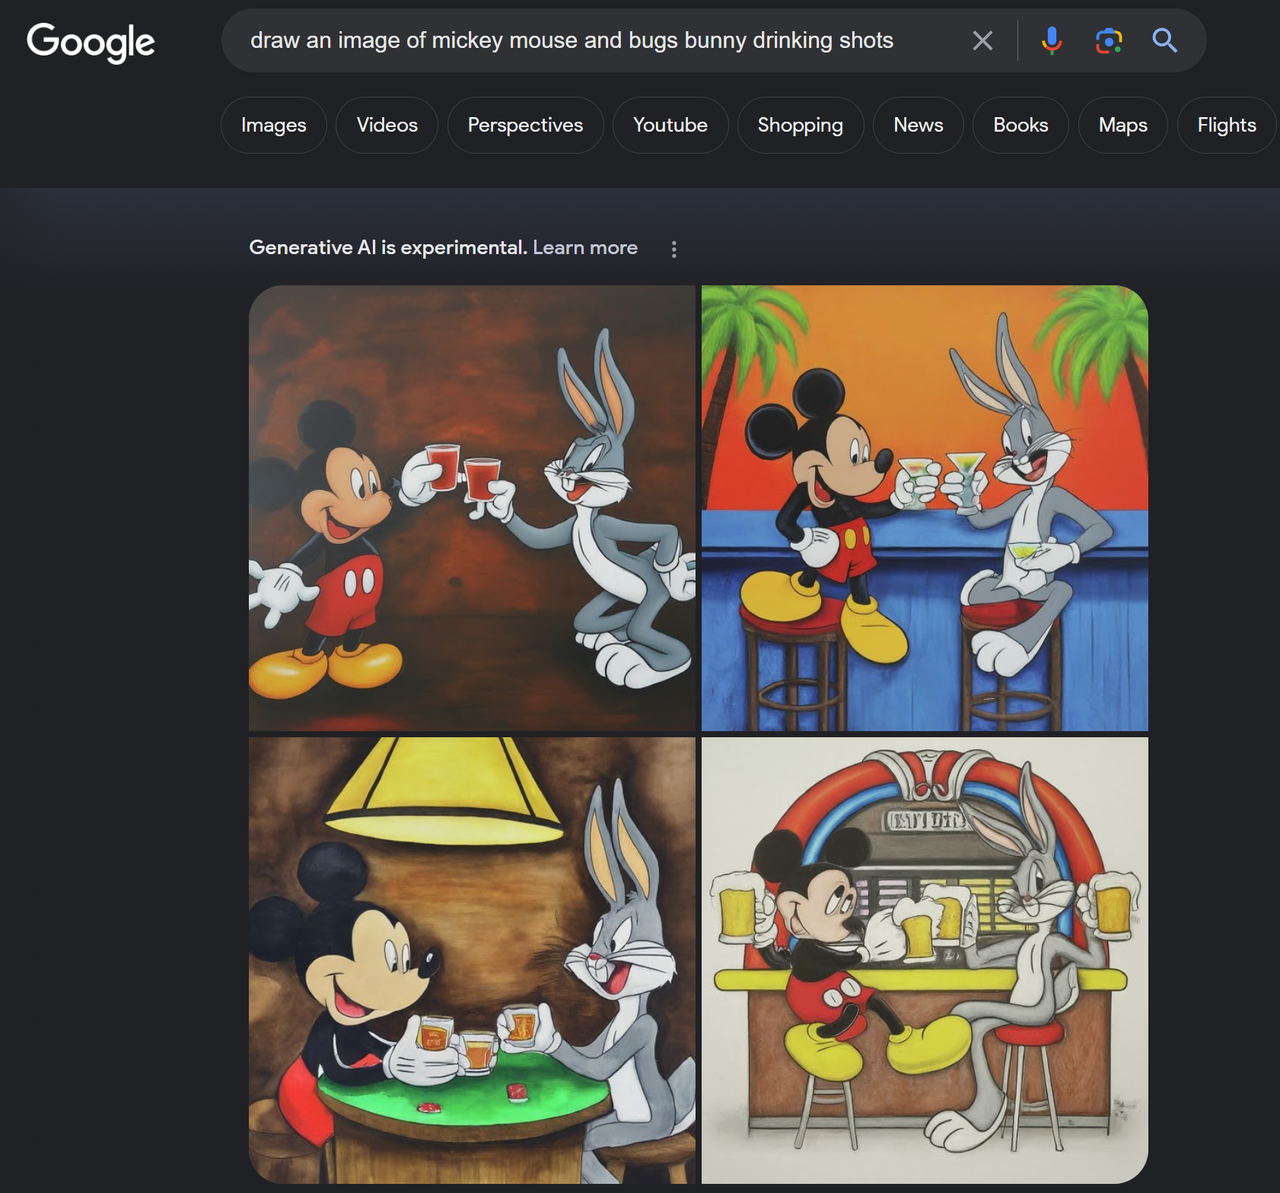
Task: Open Books results
Action: (1020, 125)
